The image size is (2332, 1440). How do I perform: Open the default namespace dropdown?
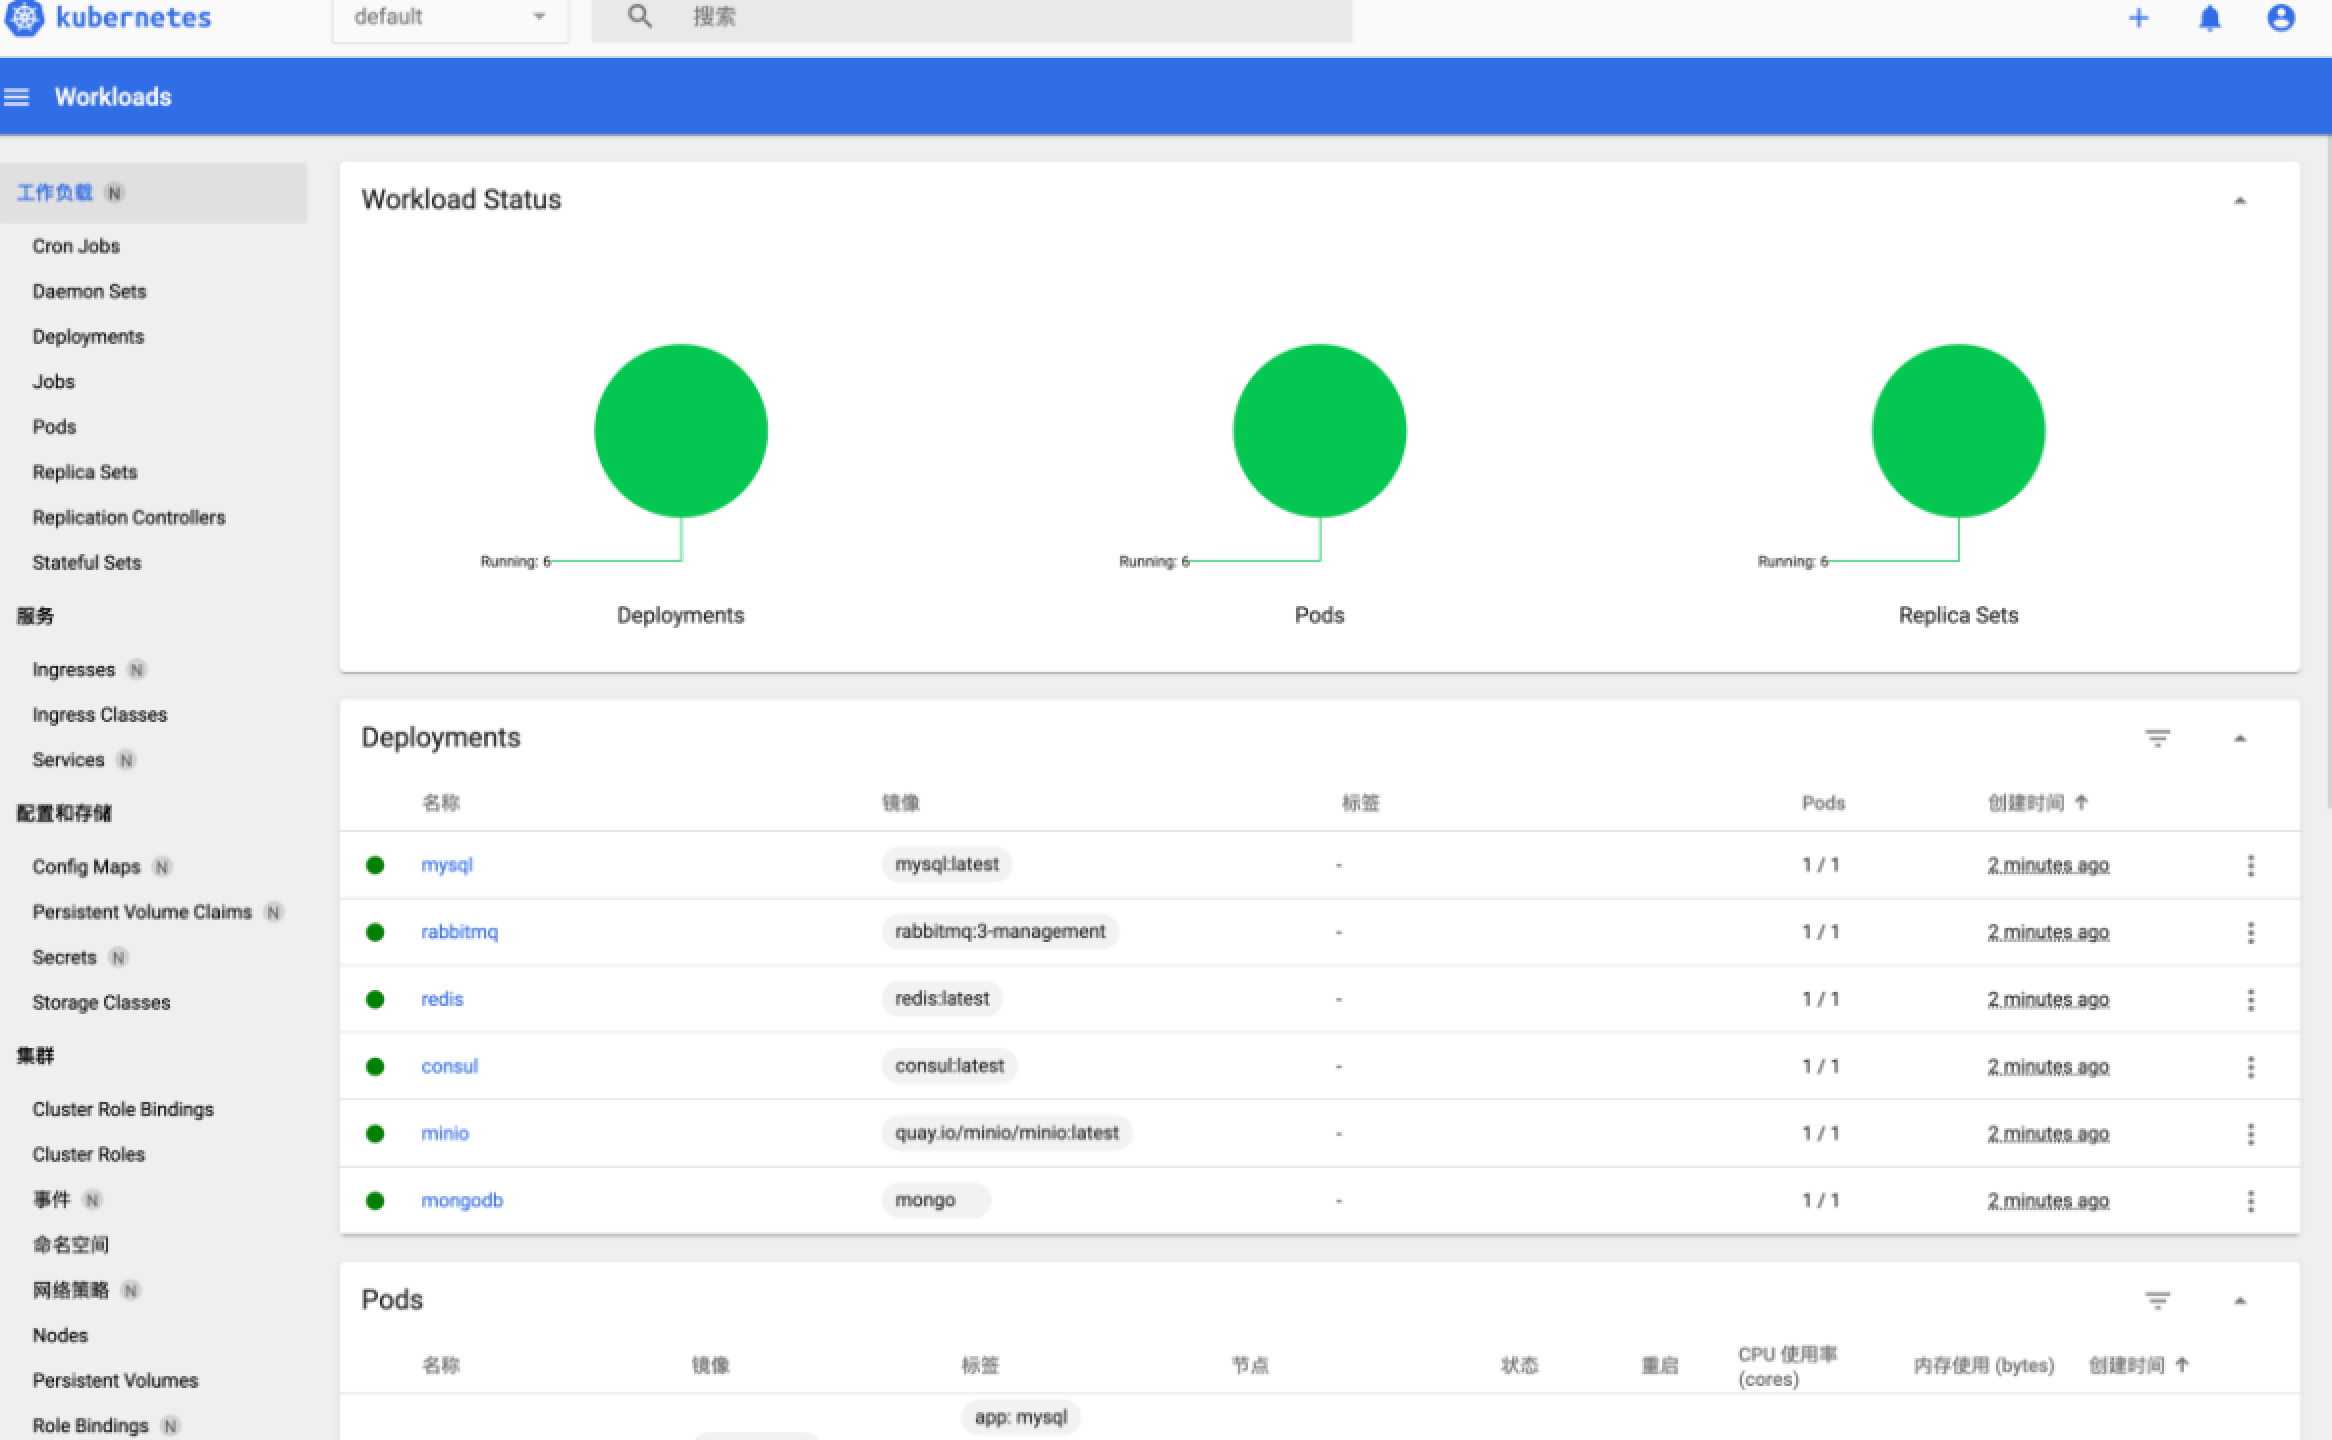450,17
